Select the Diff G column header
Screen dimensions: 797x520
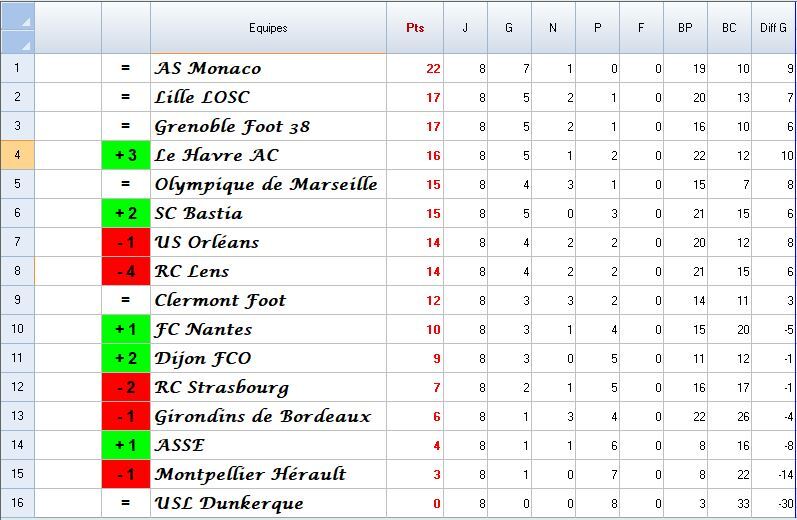(x=773, y=28)
